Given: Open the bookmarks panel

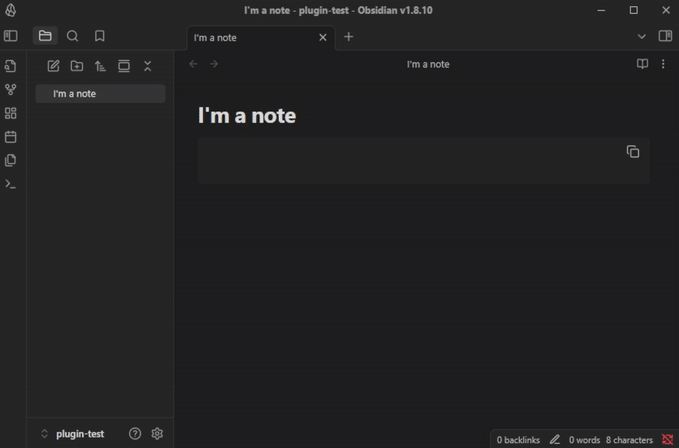Looking at the screenshot, I should tap(100, 36).
